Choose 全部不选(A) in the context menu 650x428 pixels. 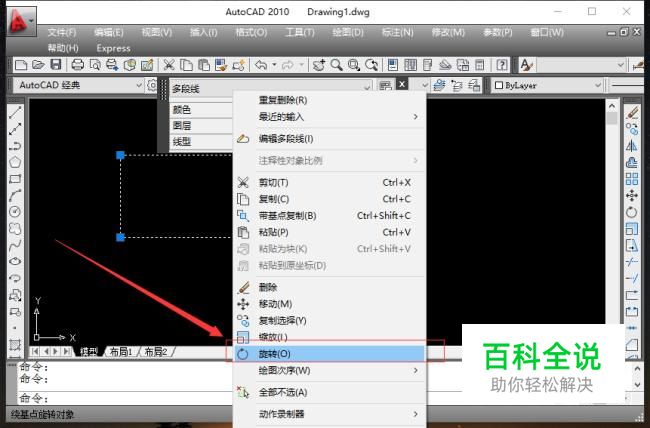pyautogui.click(x=330, y=392)
